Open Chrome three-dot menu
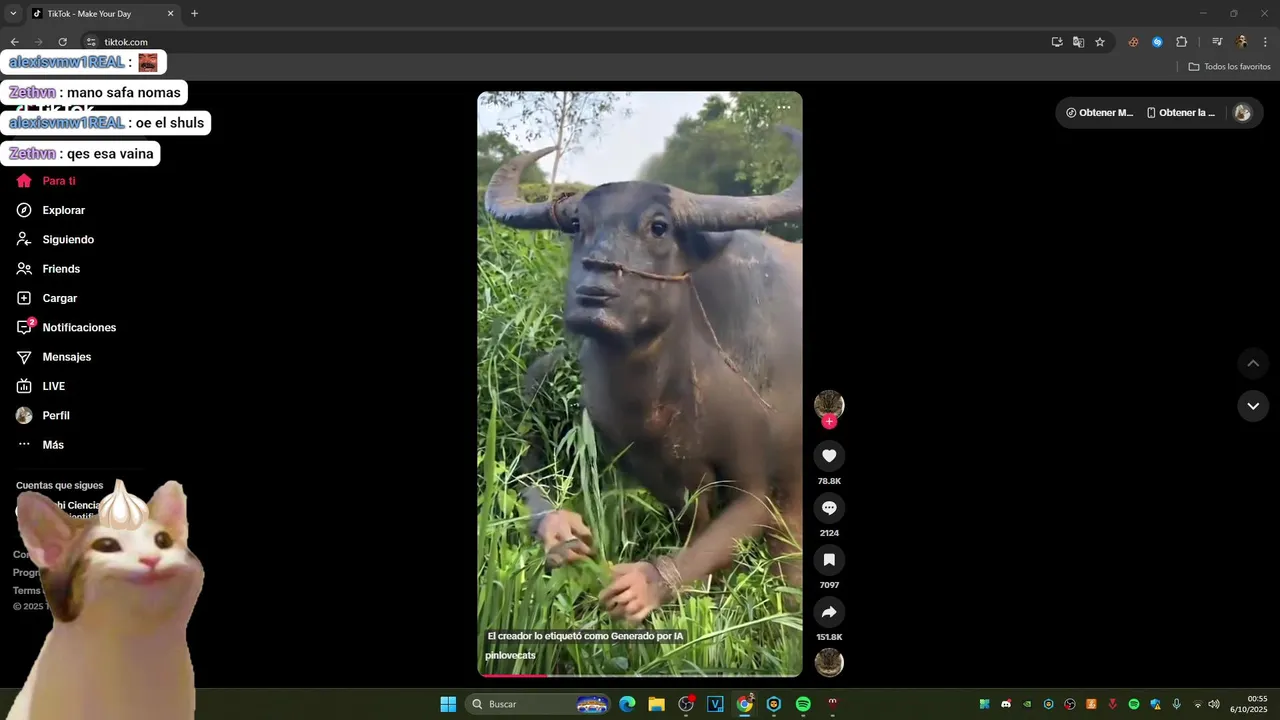This screenshot has height=720, width=1280. 1264,42
